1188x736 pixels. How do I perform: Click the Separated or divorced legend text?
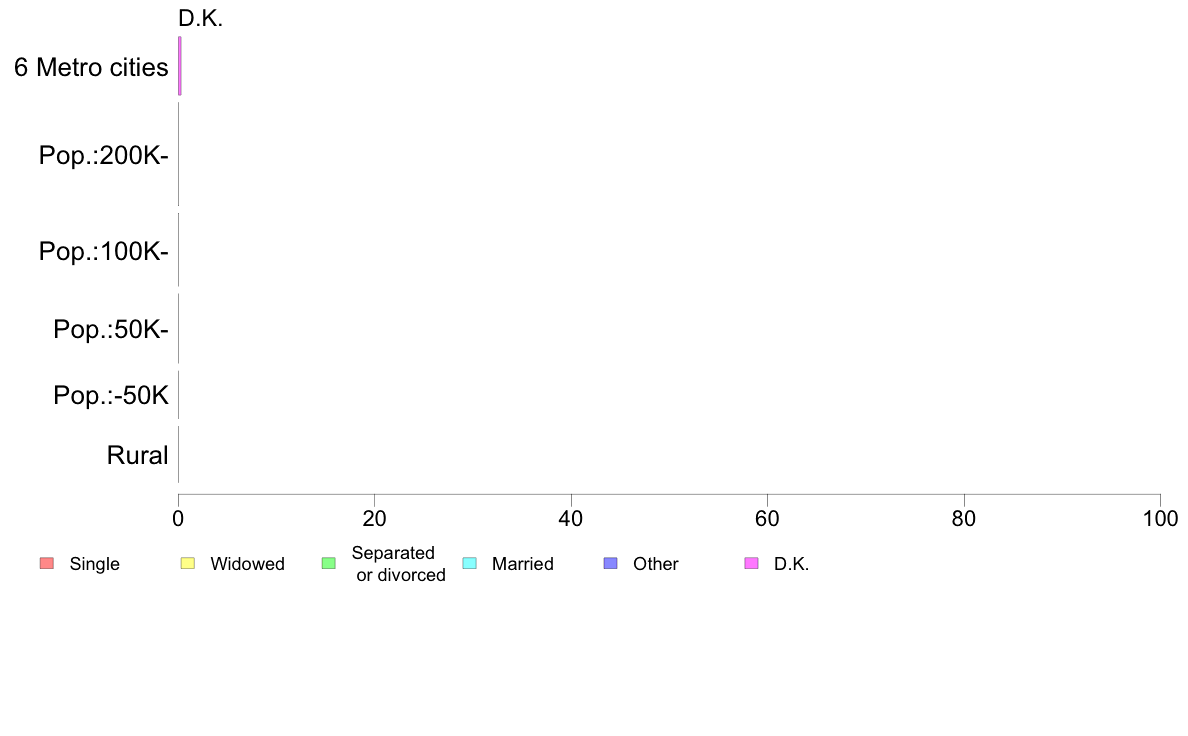[x=399, y=564]
